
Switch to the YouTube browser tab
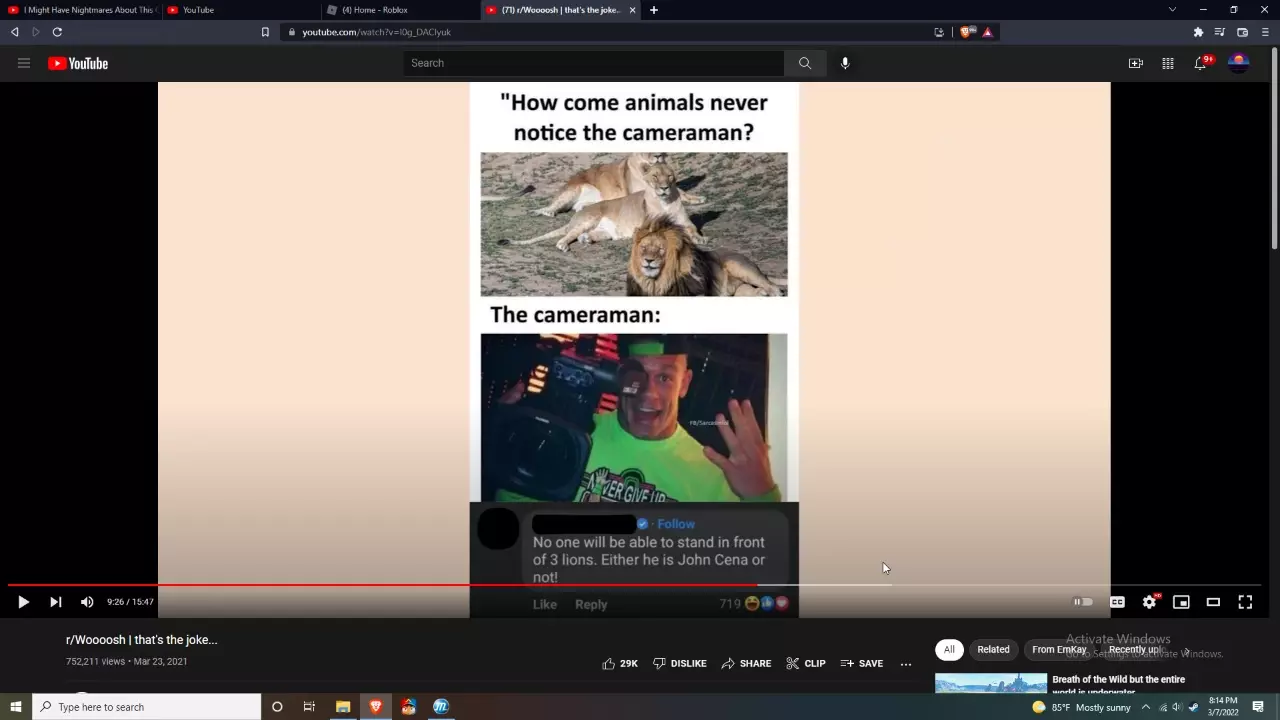(240, 10)
